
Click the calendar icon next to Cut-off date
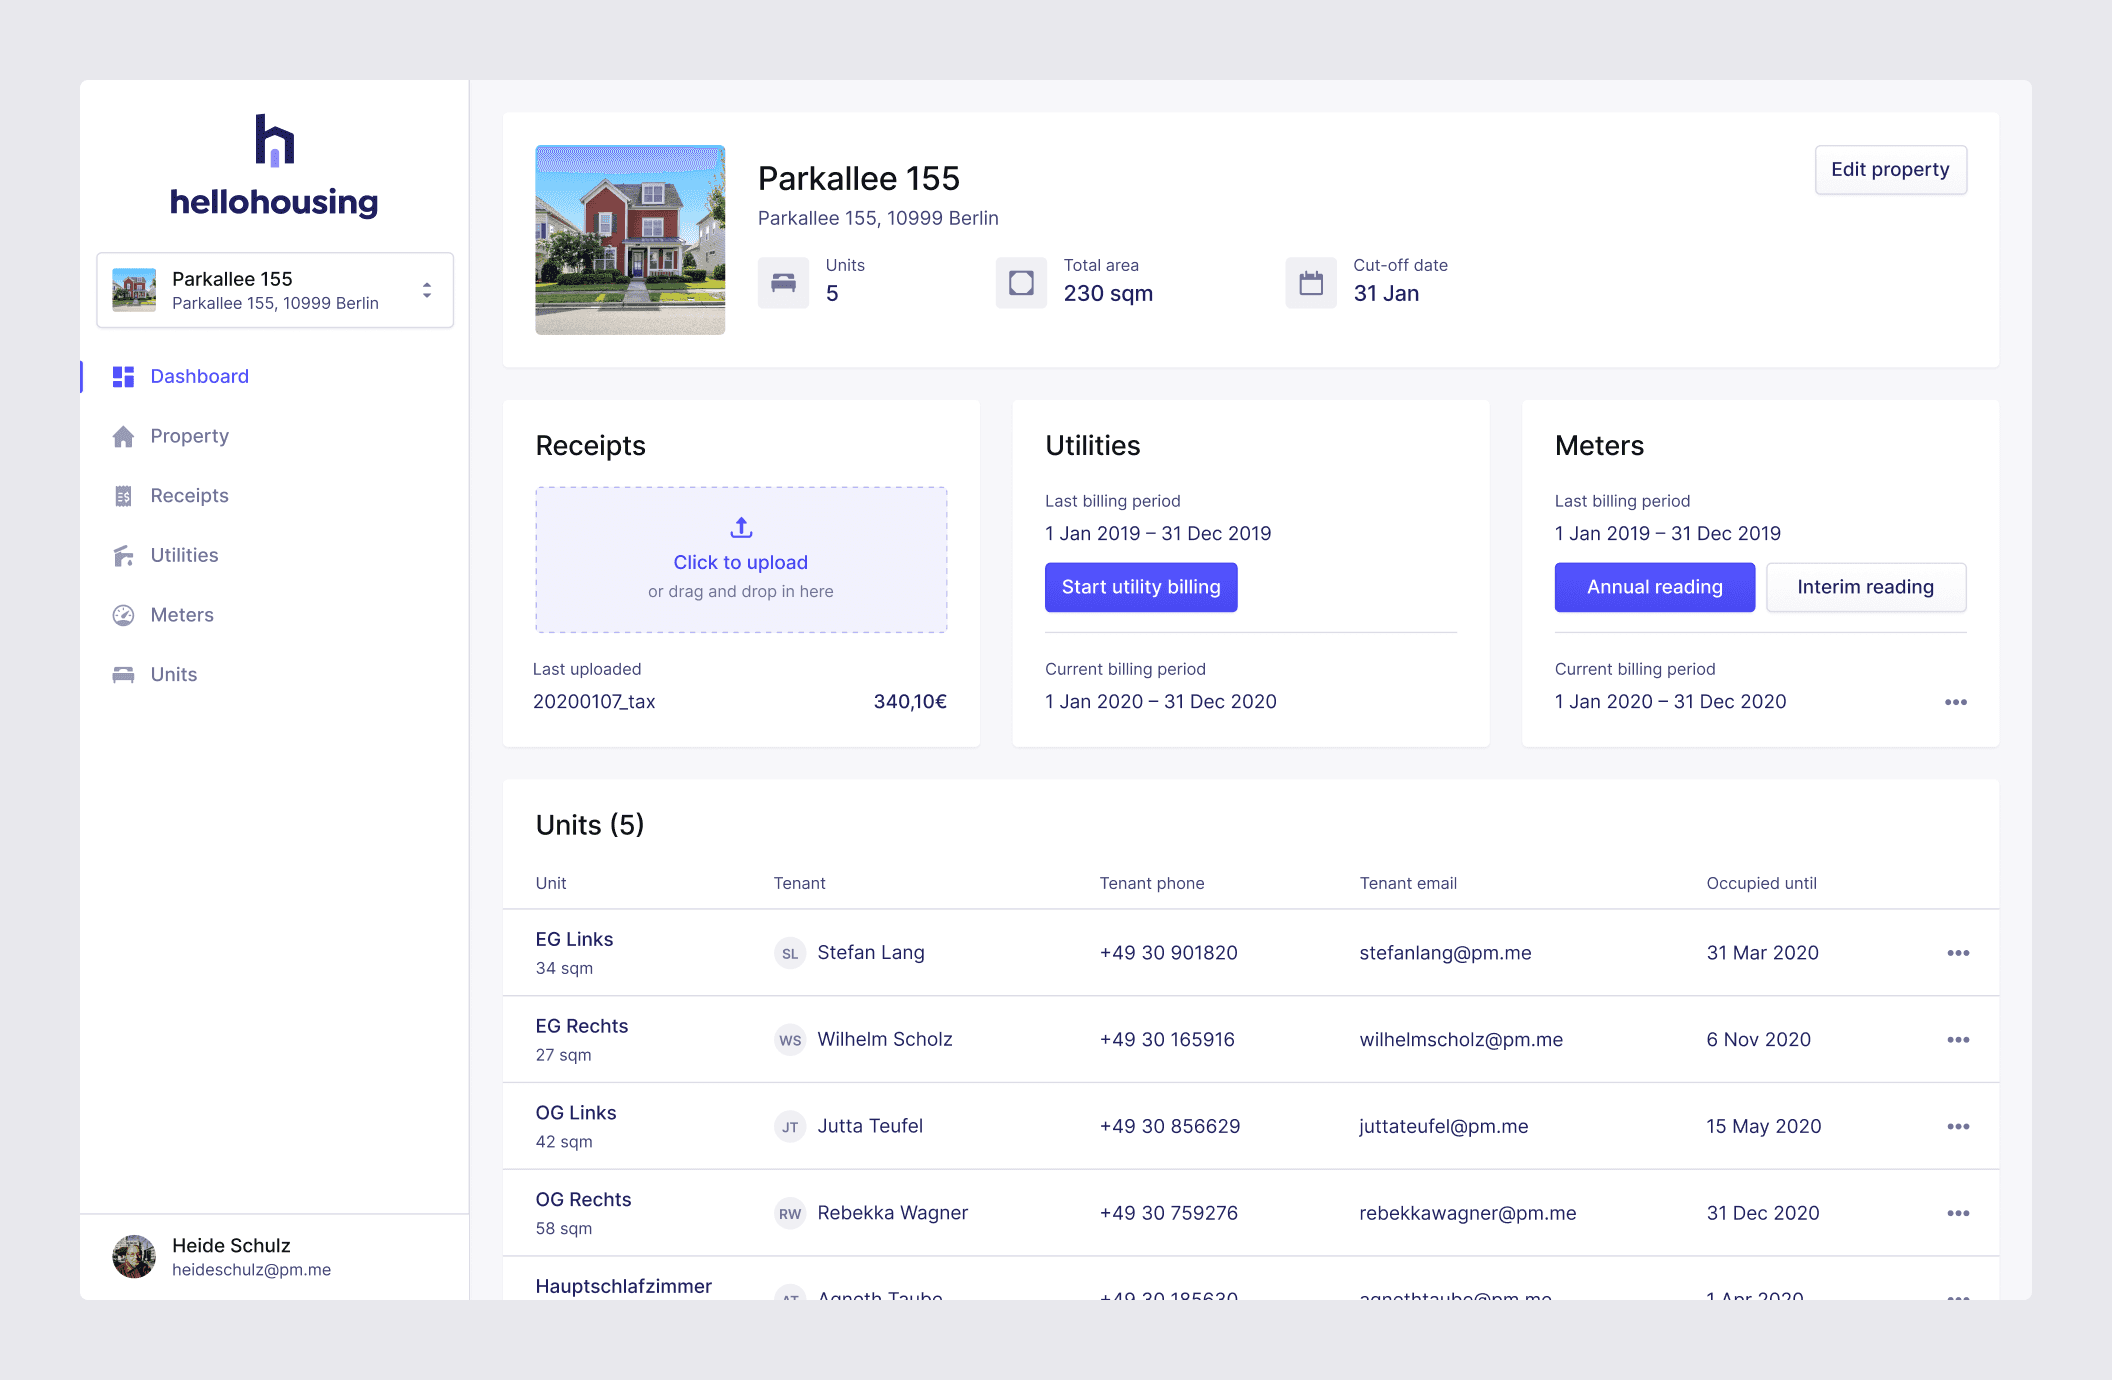1310,283
